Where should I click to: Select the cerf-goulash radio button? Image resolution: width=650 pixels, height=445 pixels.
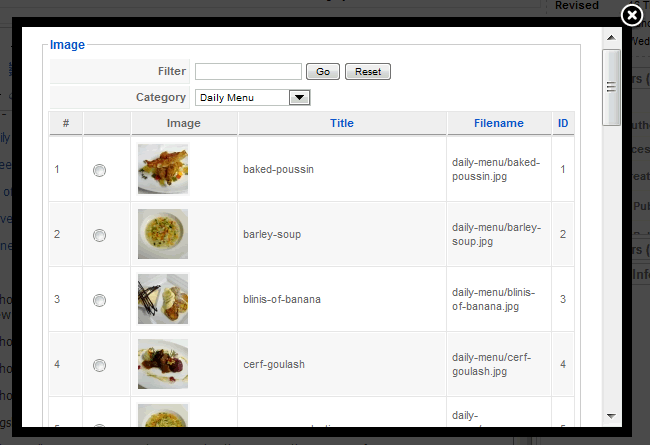(x=99, y=365)
